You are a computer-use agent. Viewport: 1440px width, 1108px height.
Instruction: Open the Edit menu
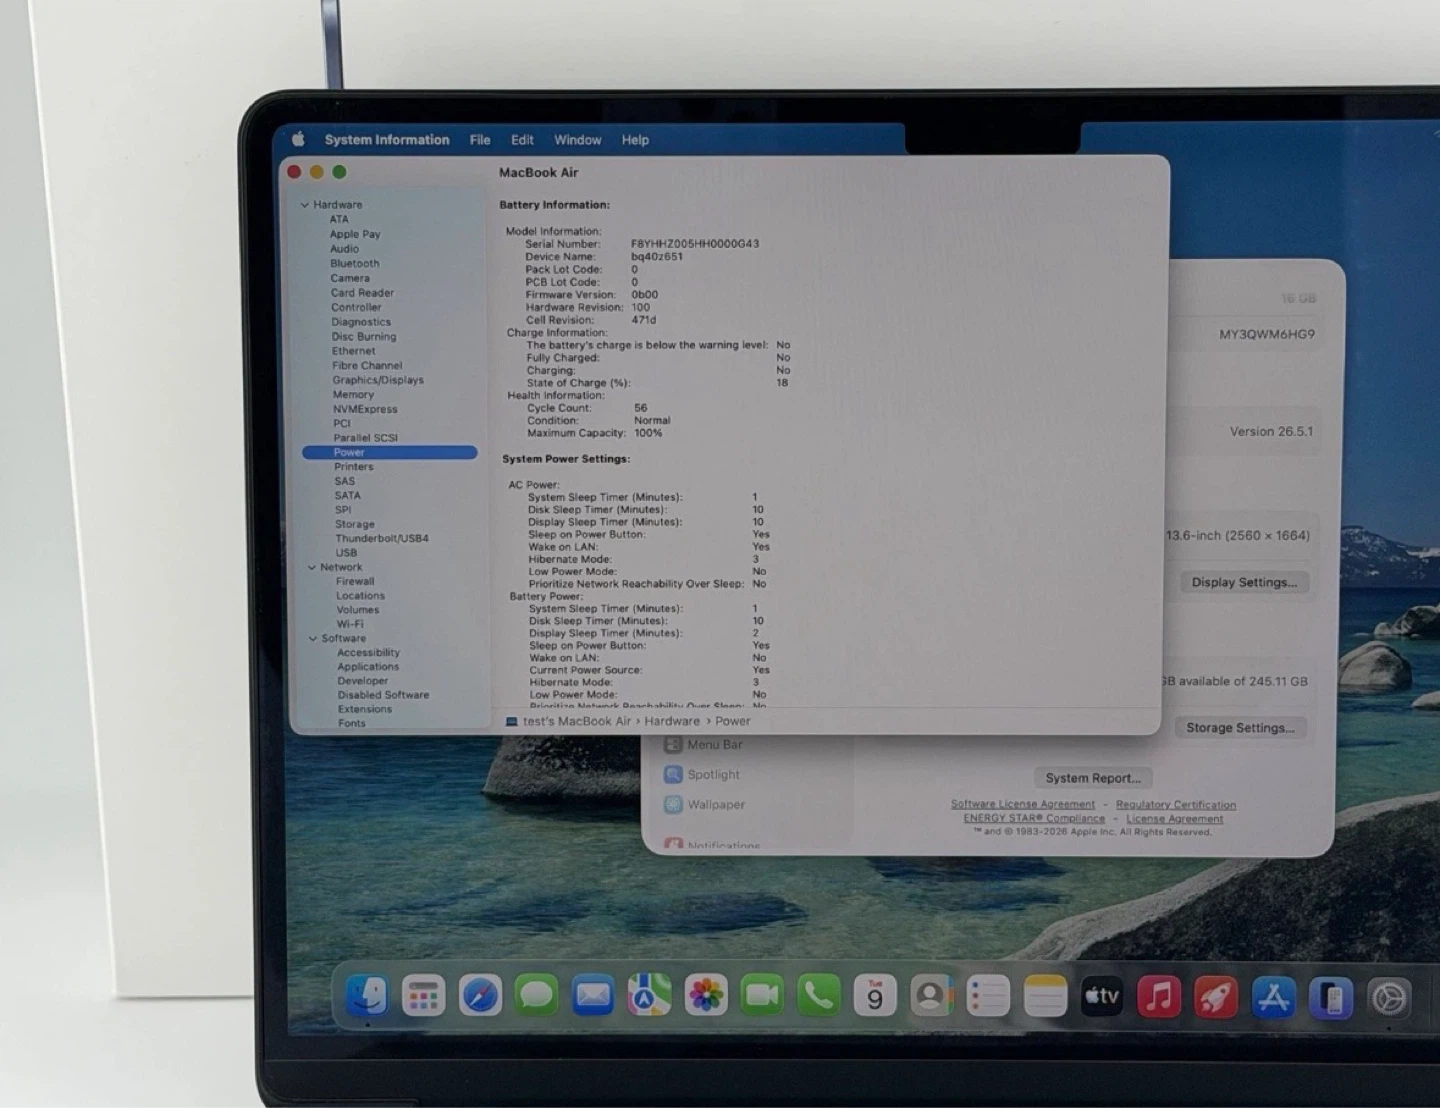coord(522,140)
